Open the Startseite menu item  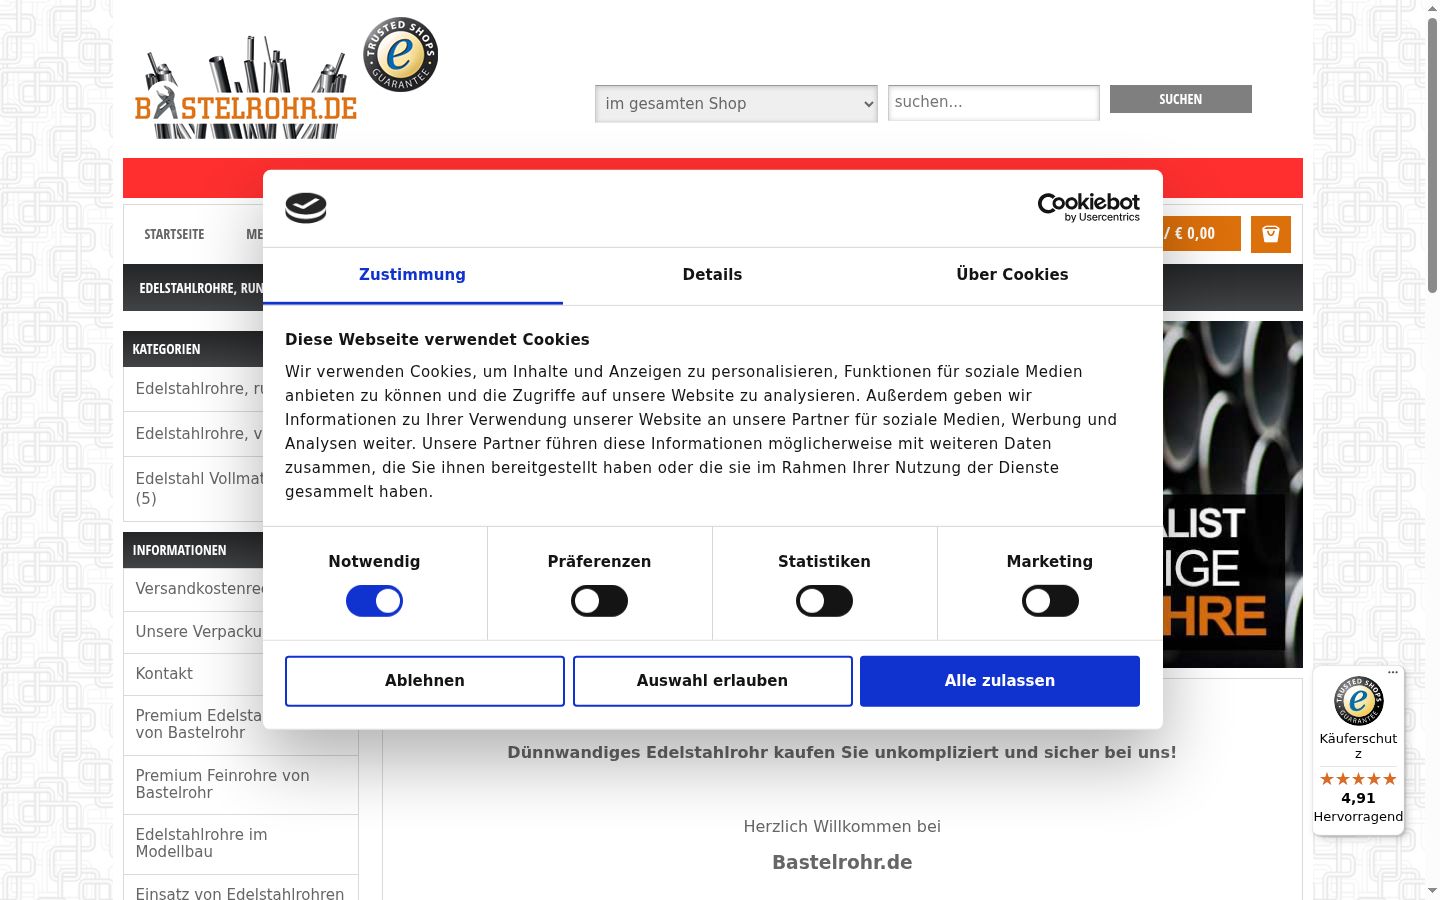click(x=174, y=234)
